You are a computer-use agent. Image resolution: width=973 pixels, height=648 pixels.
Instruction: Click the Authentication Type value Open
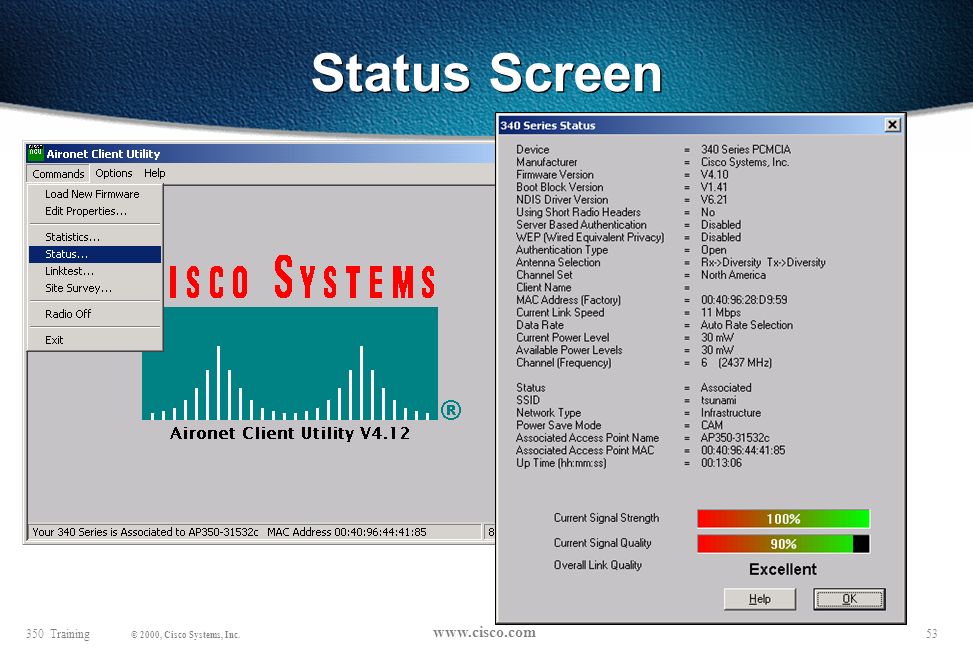[714, 250]
